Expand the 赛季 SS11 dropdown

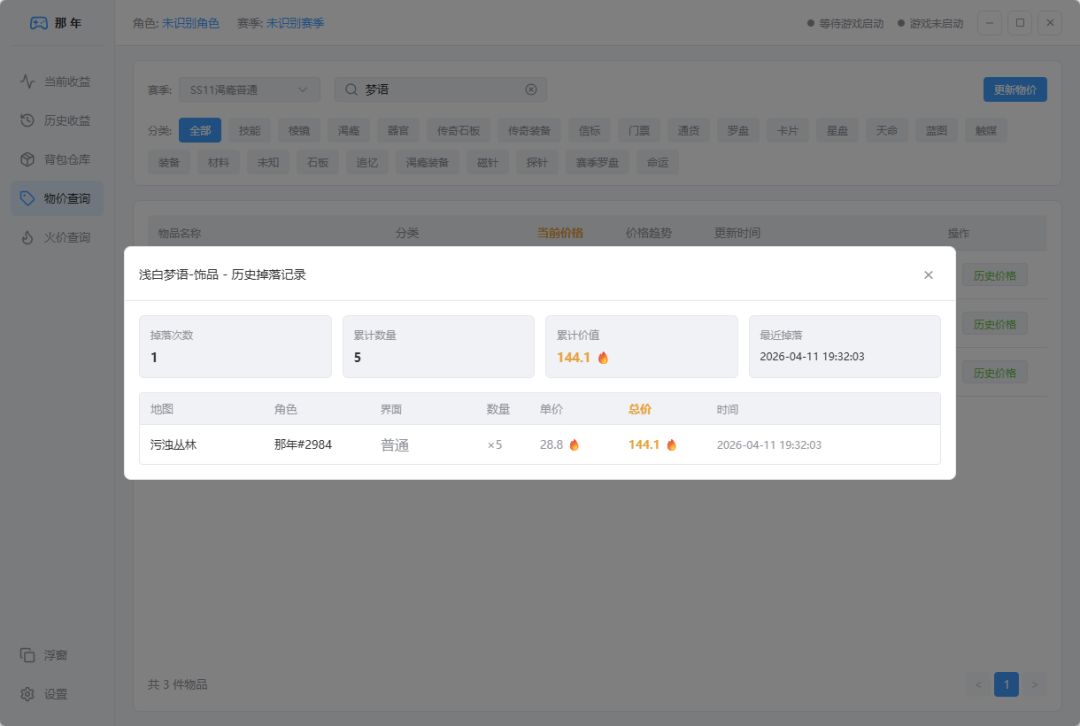click(249, 90)
